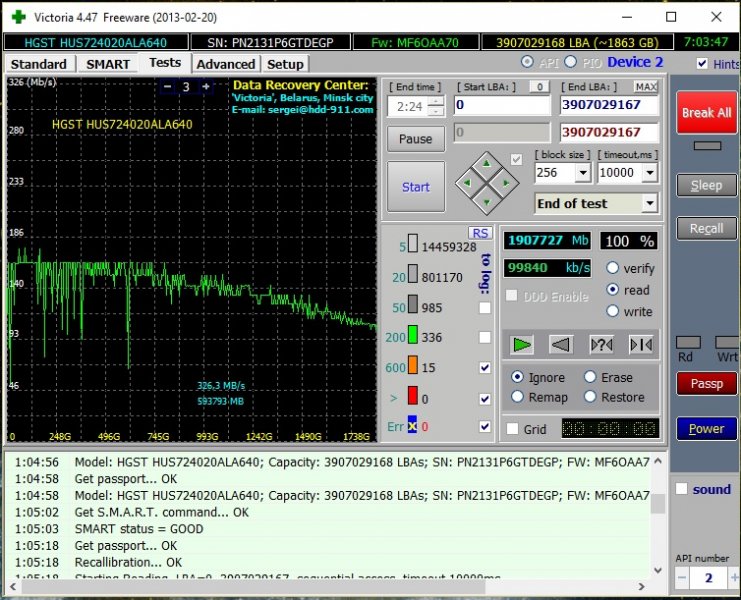Click the forward sequential play icon

click(522, 345)
